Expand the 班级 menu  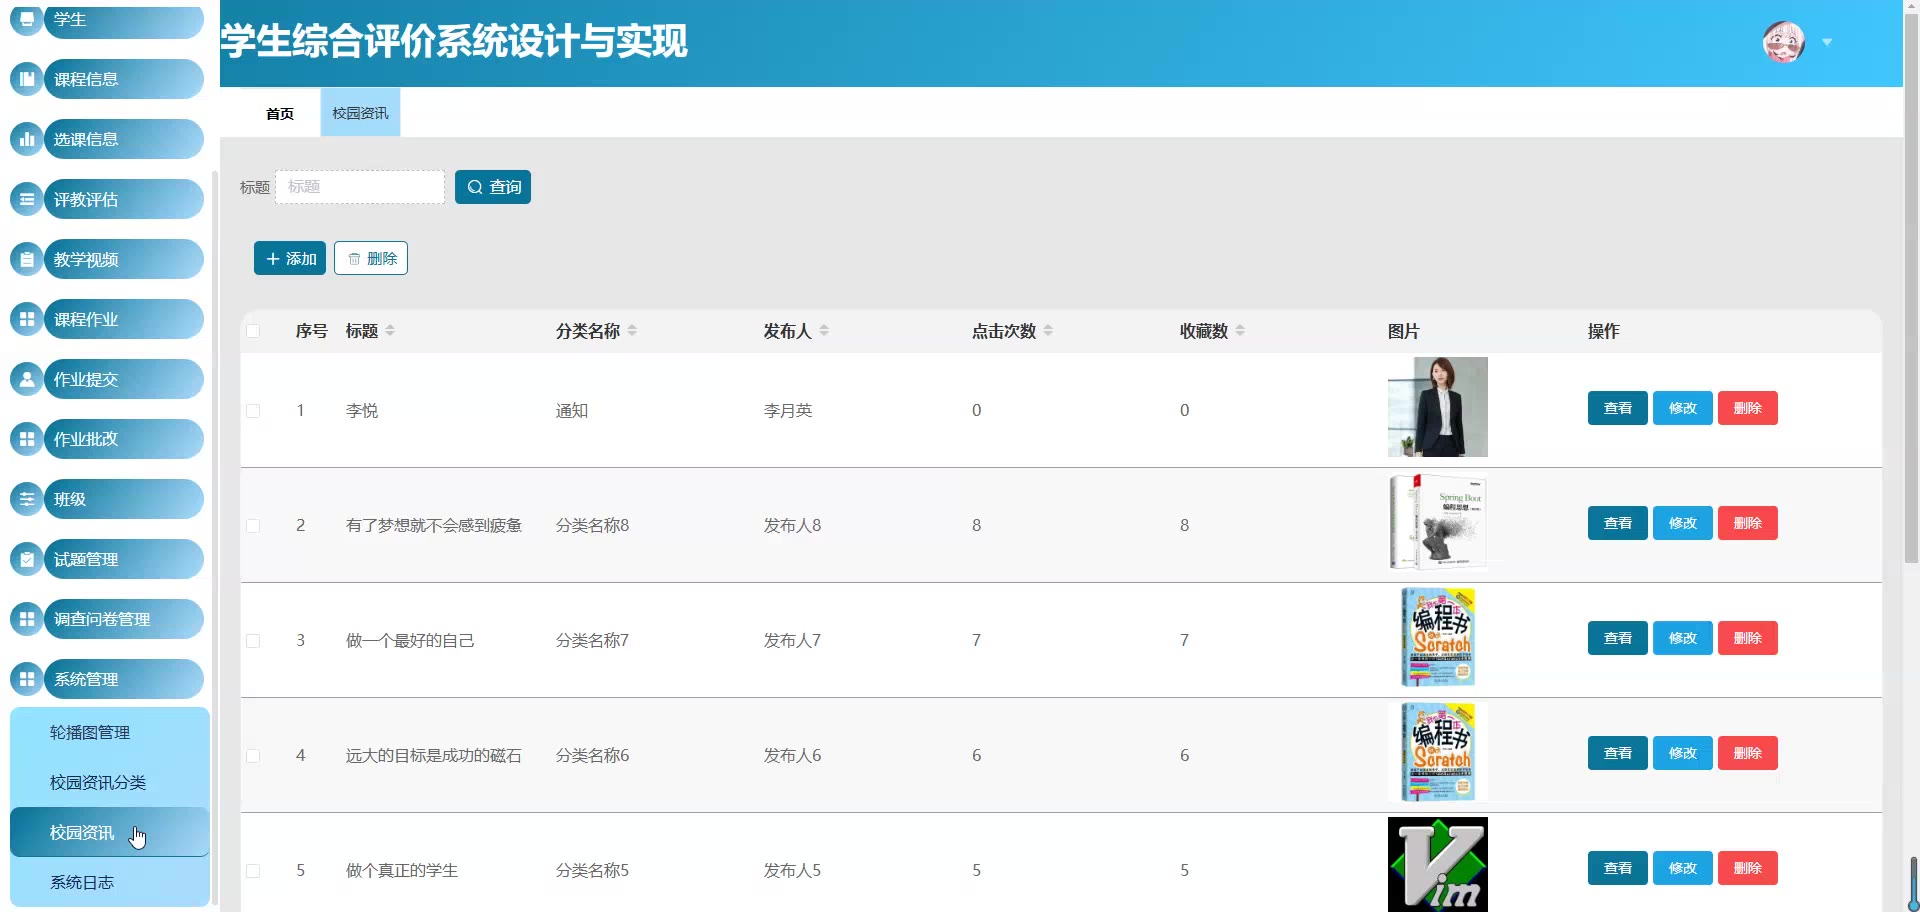123,499
